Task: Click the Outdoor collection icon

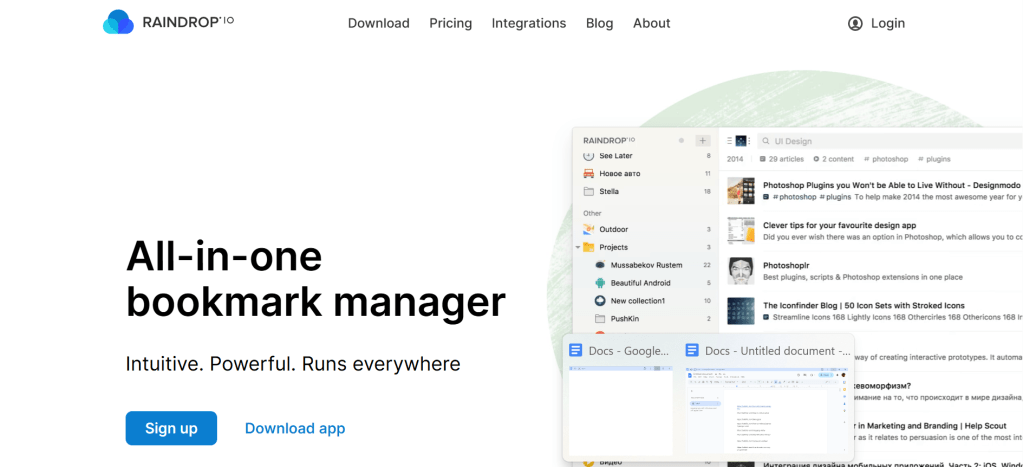Action: click(588, 229)
